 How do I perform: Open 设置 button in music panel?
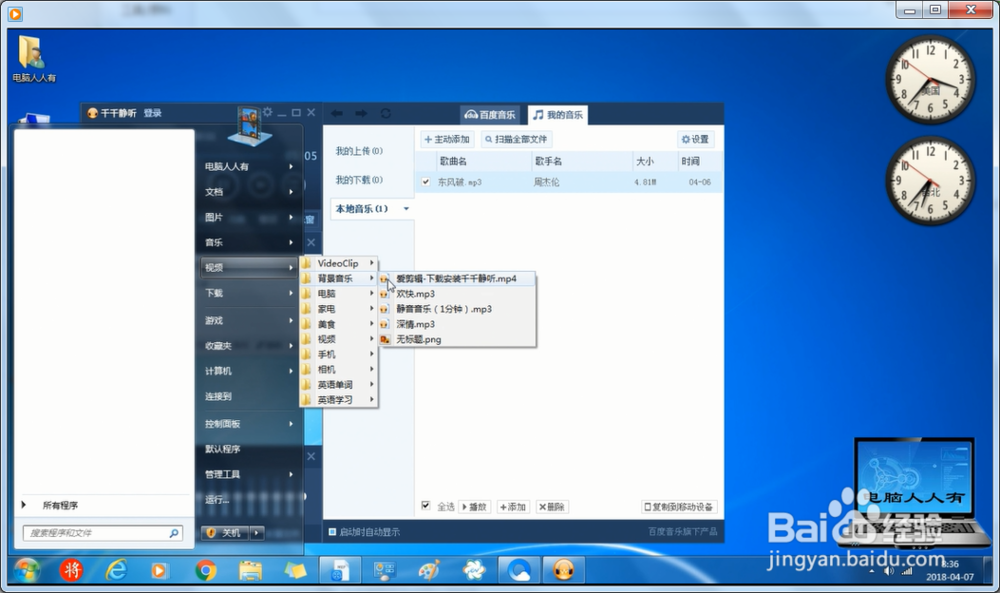[695, 139]
